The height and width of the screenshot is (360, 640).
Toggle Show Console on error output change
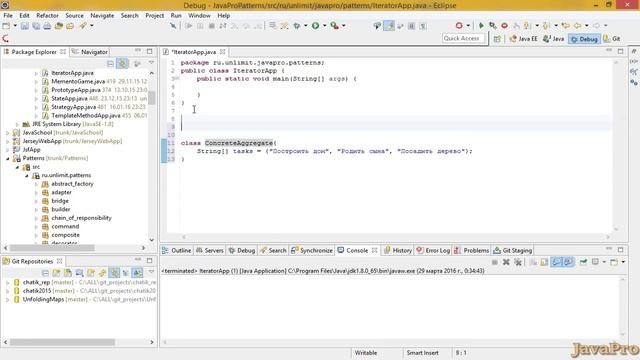pos(568,262)
